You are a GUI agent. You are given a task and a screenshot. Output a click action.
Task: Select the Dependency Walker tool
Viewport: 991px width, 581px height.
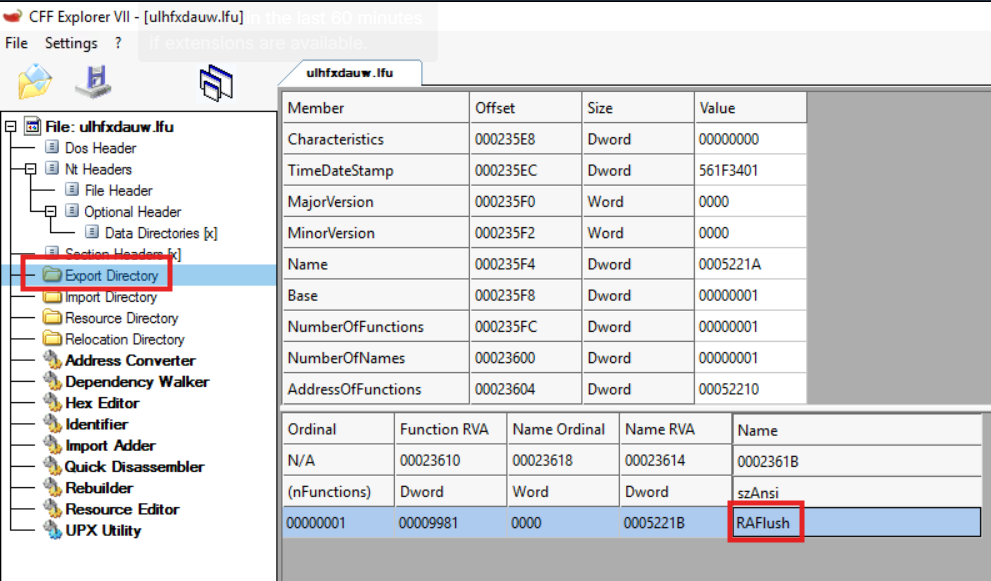(137, 382)
